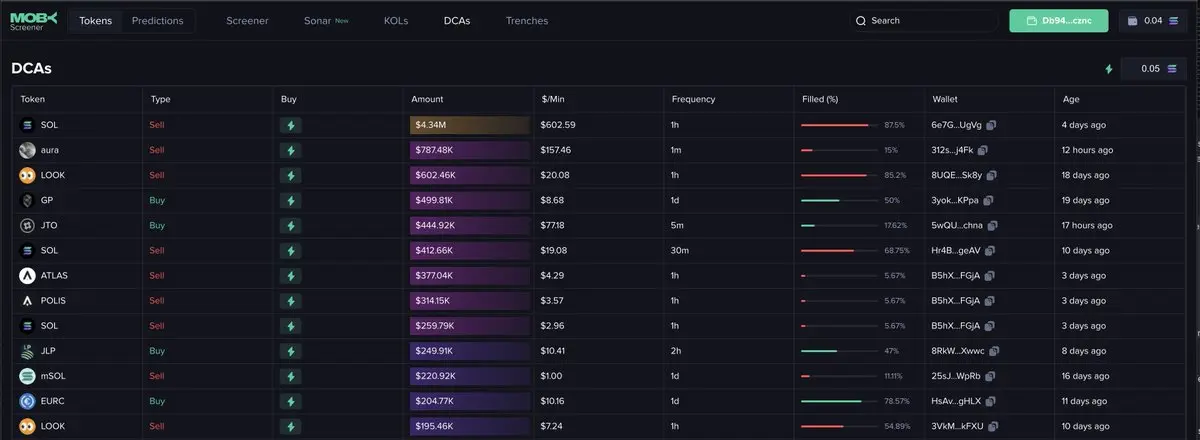Click the quick buy lightning button for EURC

[291, 401]
